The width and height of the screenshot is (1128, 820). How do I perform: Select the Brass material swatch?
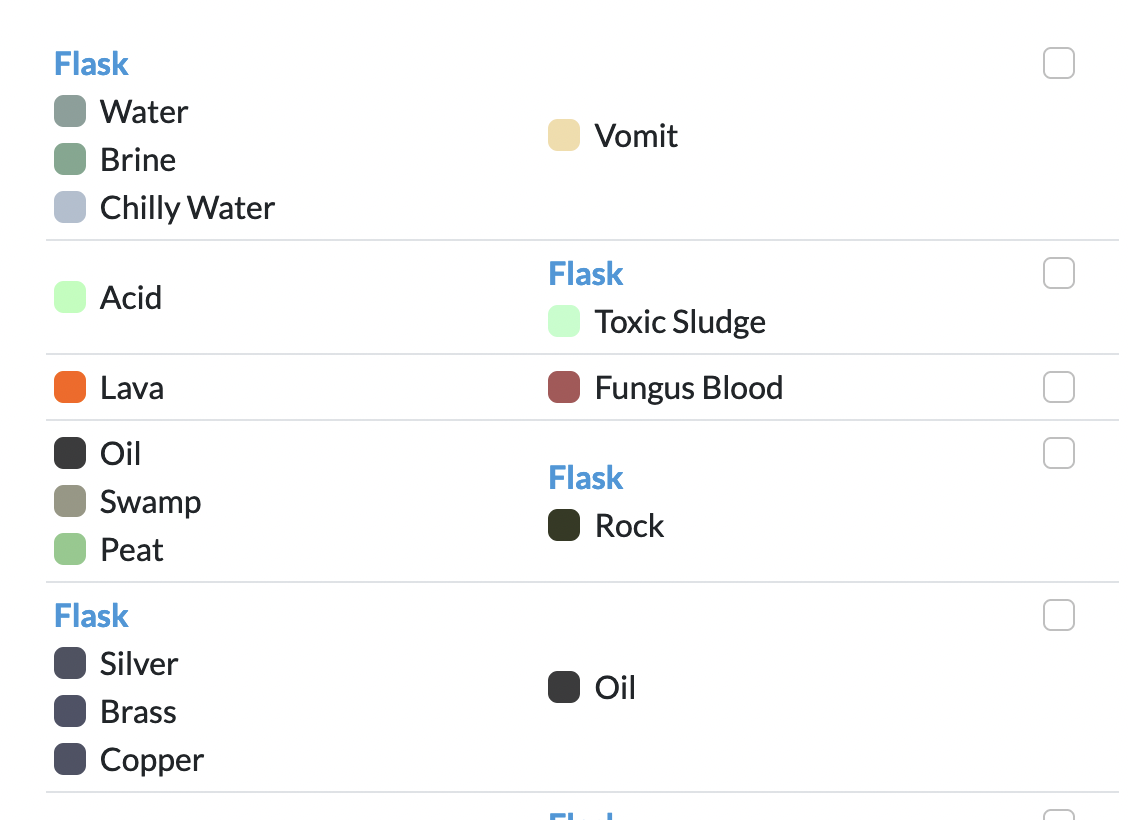[70, 711]
